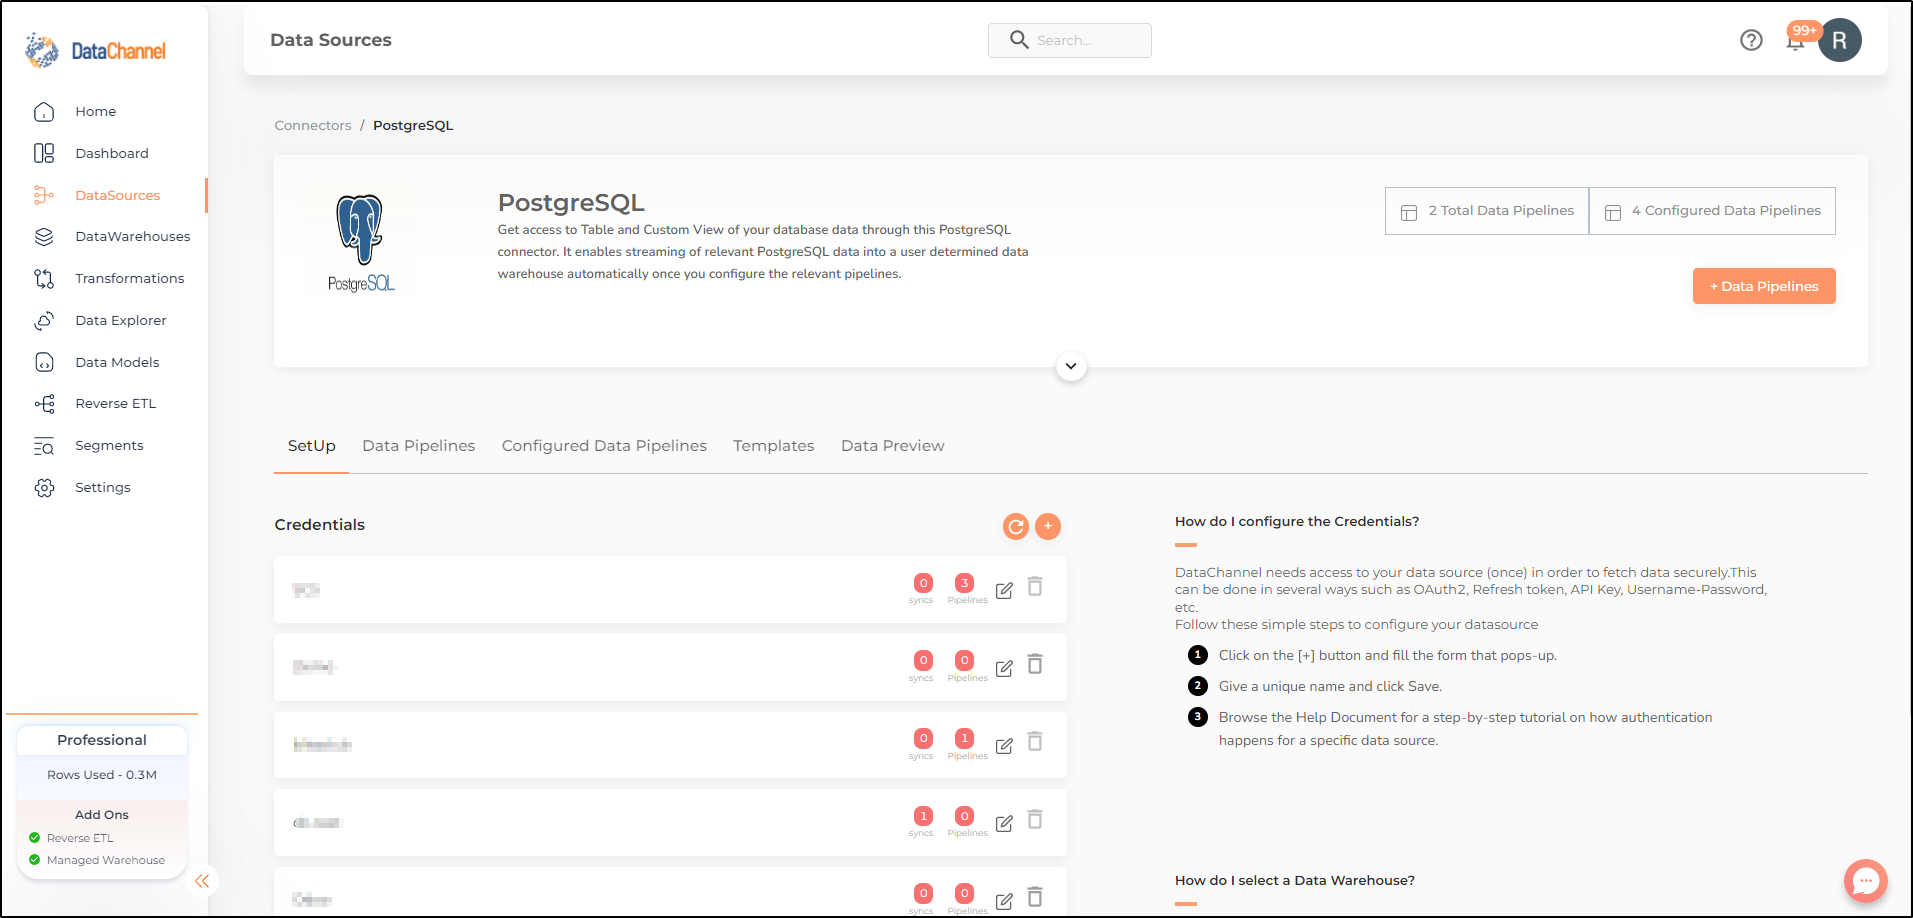
Task: Collapse the sidebar with double chevron
Action: click(202, 881)
